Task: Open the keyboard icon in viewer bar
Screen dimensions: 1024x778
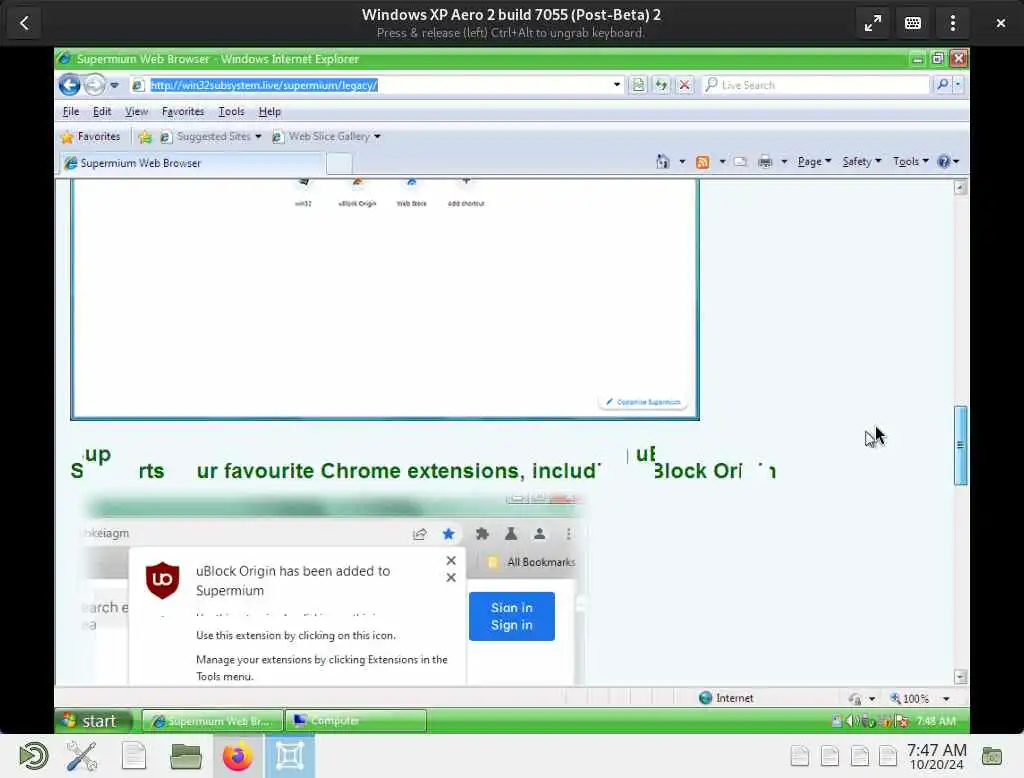Action: pyautogui.click(x=913, y=24)
